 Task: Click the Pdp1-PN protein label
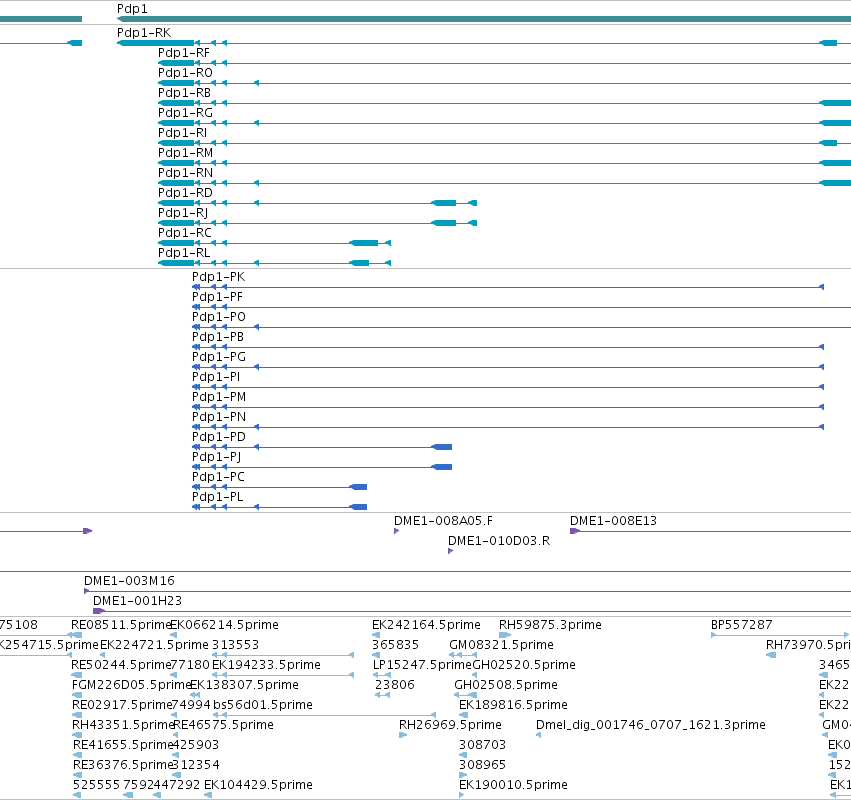click(219, 417)
